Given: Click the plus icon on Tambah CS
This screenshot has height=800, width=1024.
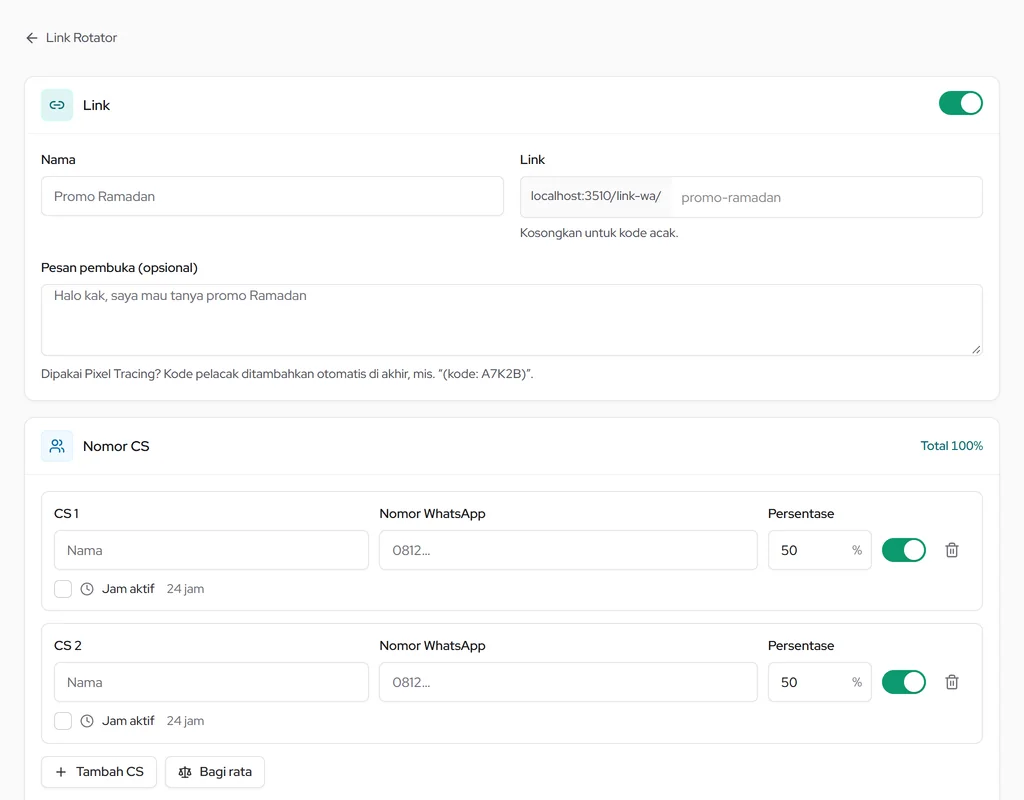Looking at the screenshot, I should click(61, 772).
